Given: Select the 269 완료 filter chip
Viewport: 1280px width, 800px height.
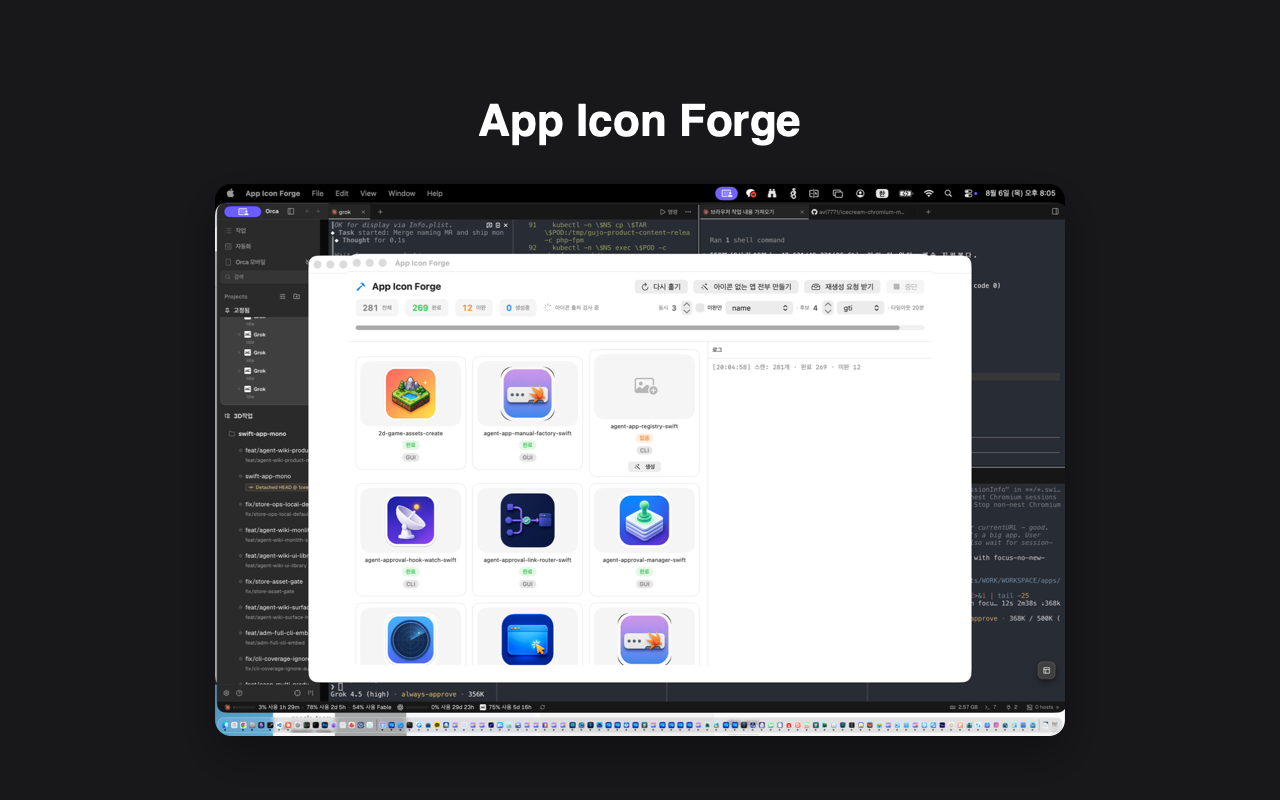Looking at the screenshot, I should pyautogui.click(x=427, y=308).
